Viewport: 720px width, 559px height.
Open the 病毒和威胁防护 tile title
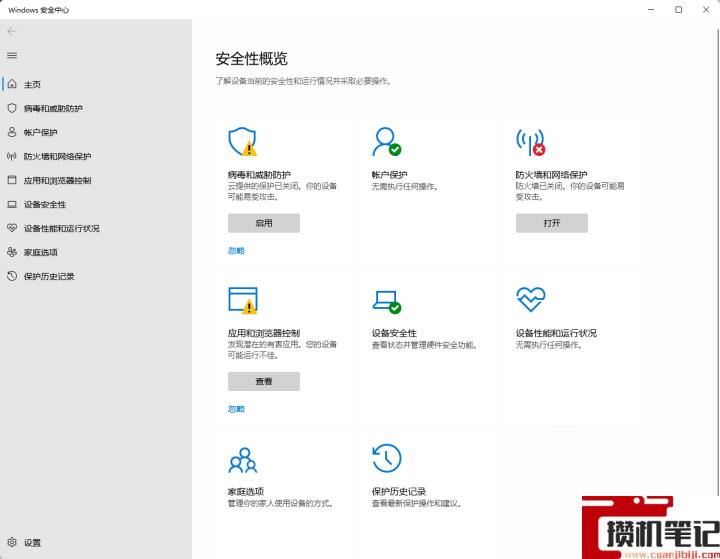(259, 175)
